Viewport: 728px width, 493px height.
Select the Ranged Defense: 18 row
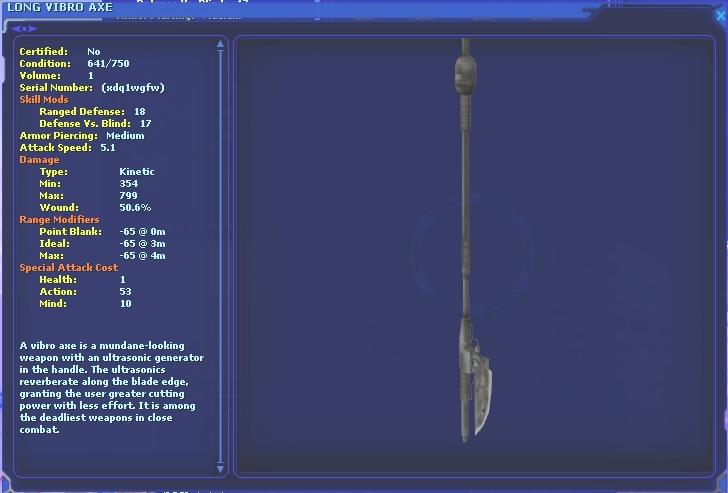(92, 111)
